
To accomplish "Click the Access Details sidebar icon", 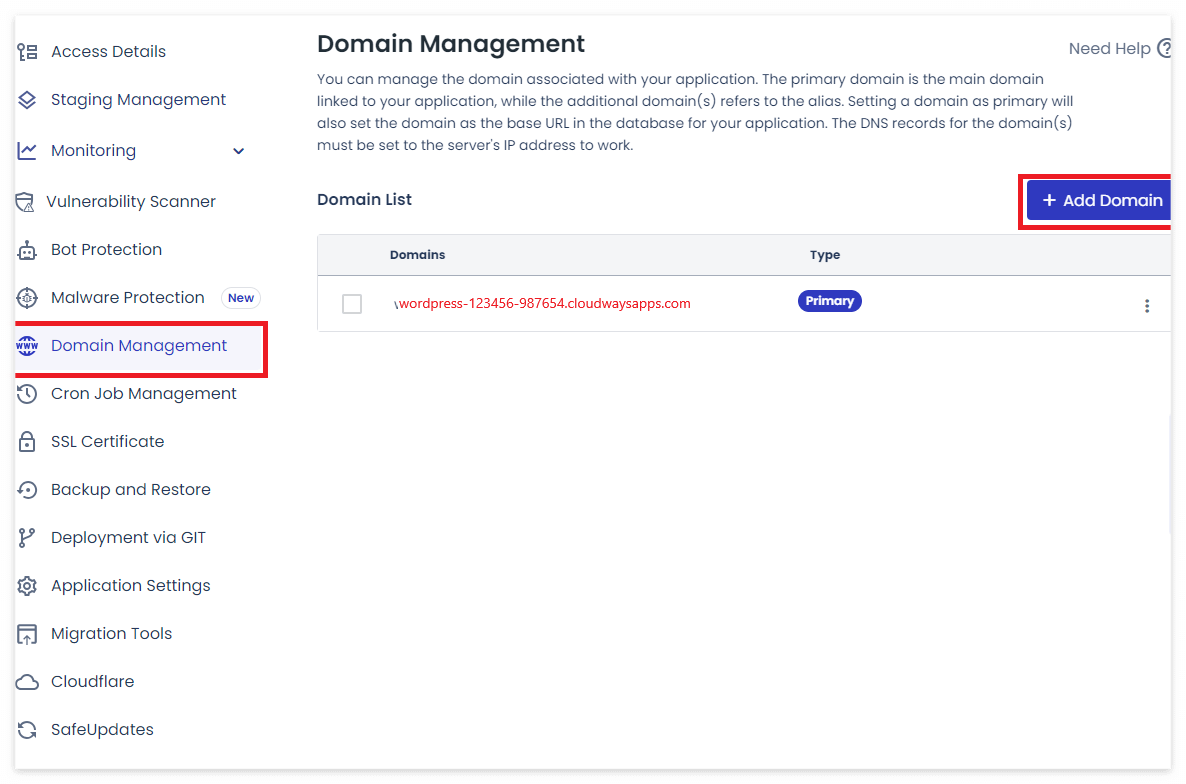I will pos(27,52).
